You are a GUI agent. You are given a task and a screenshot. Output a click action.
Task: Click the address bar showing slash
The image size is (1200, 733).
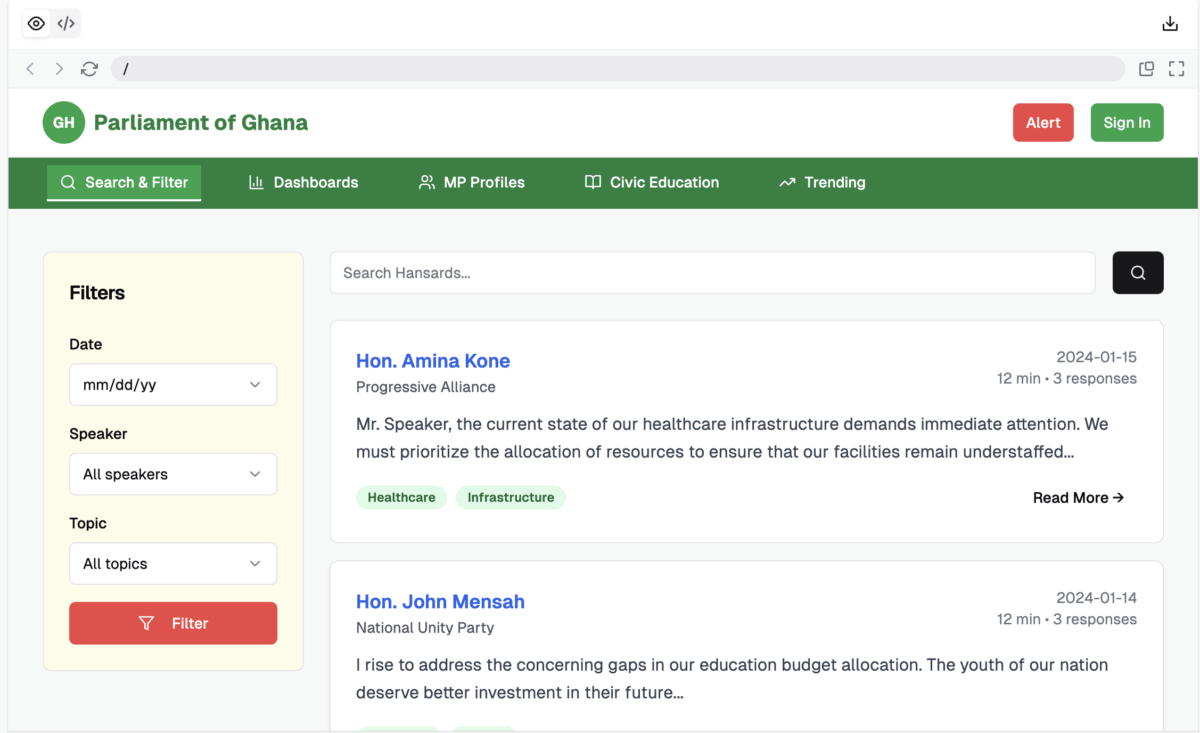tap(617, 69)
